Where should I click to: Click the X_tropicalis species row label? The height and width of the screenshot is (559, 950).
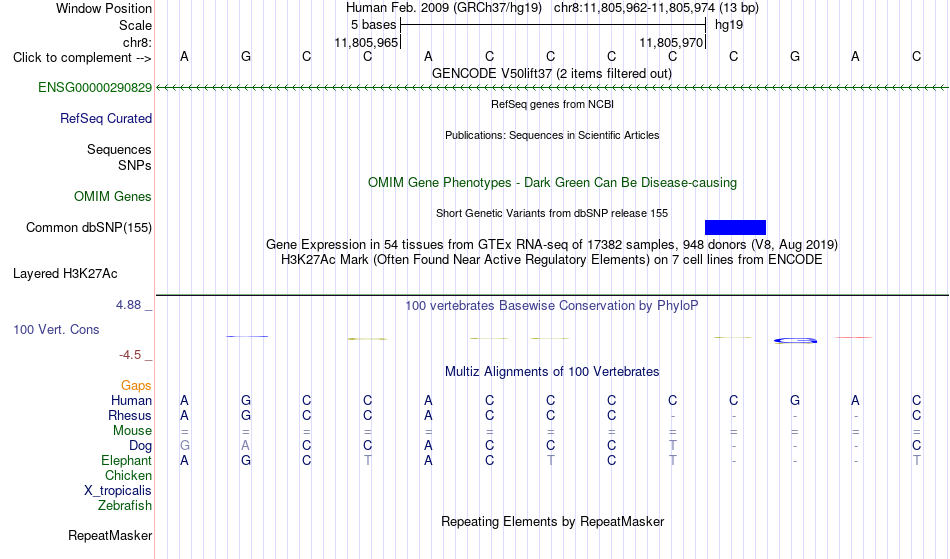(x=118, y=491)
